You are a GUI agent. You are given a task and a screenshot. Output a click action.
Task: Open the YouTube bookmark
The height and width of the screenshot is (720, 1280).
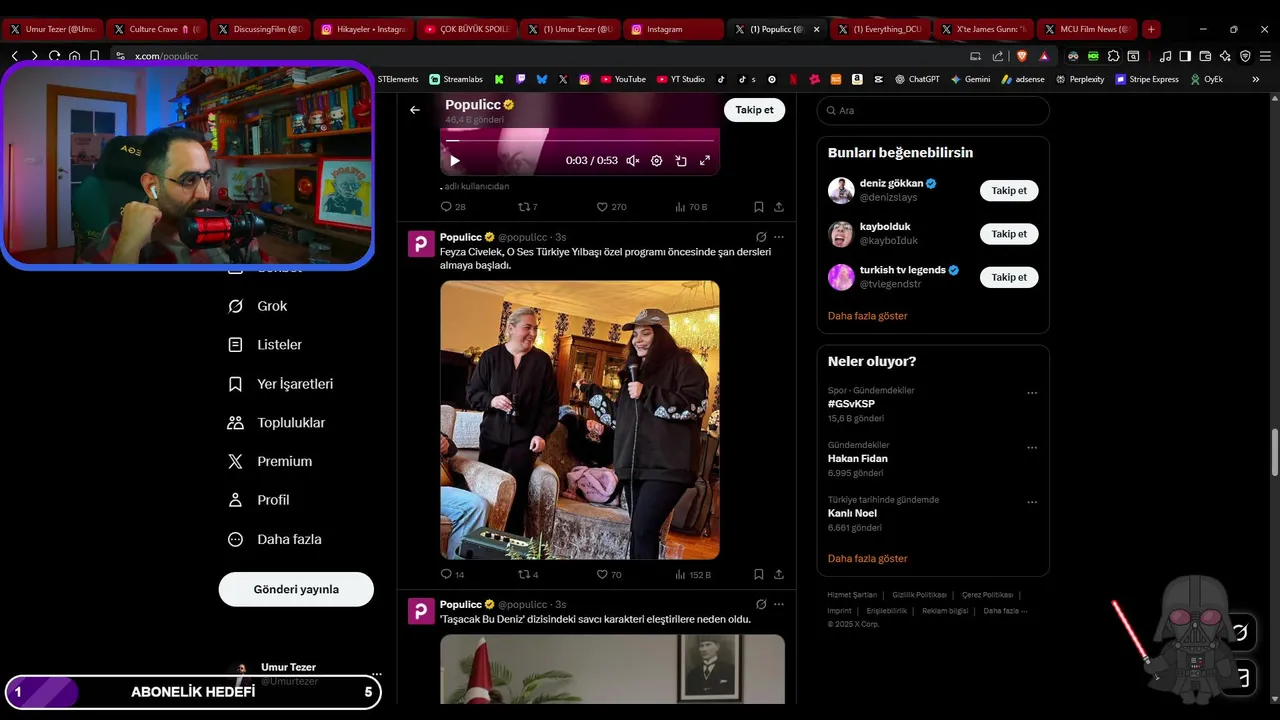[x=622, y=79]
